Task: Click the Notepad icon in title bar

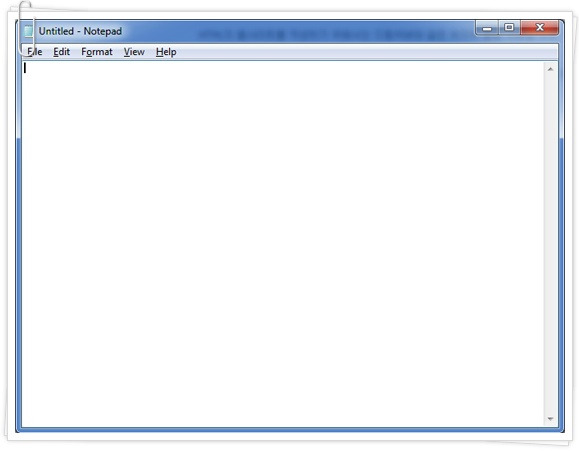Action: pyautogui.click(x=29, y=31)
